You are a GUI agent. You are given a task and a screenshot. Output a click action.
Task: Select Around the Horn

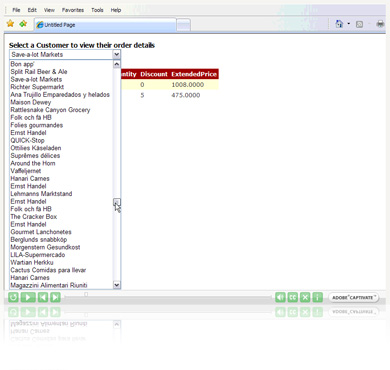click(33, 163)
